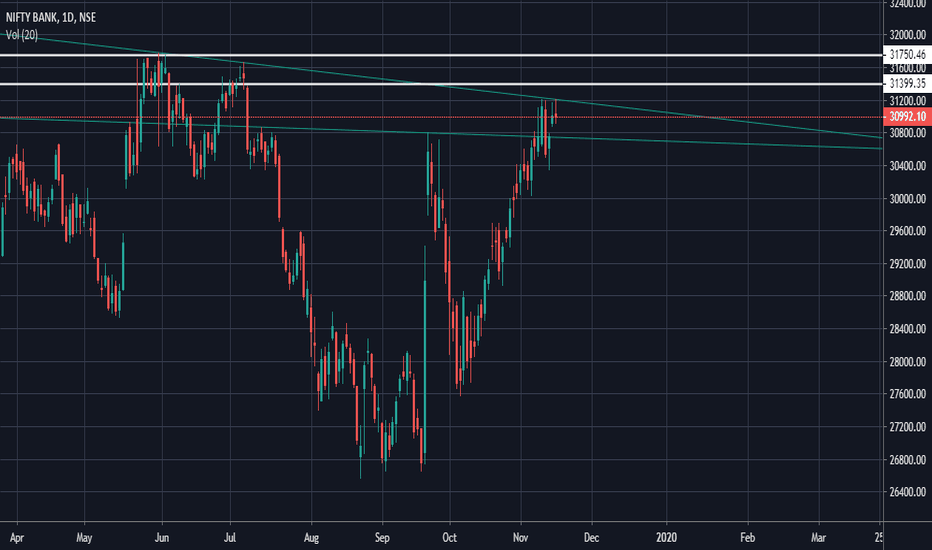932x550 pixels.
Task: Click the 26400.00 price axis label
Action: coord(907,492)
